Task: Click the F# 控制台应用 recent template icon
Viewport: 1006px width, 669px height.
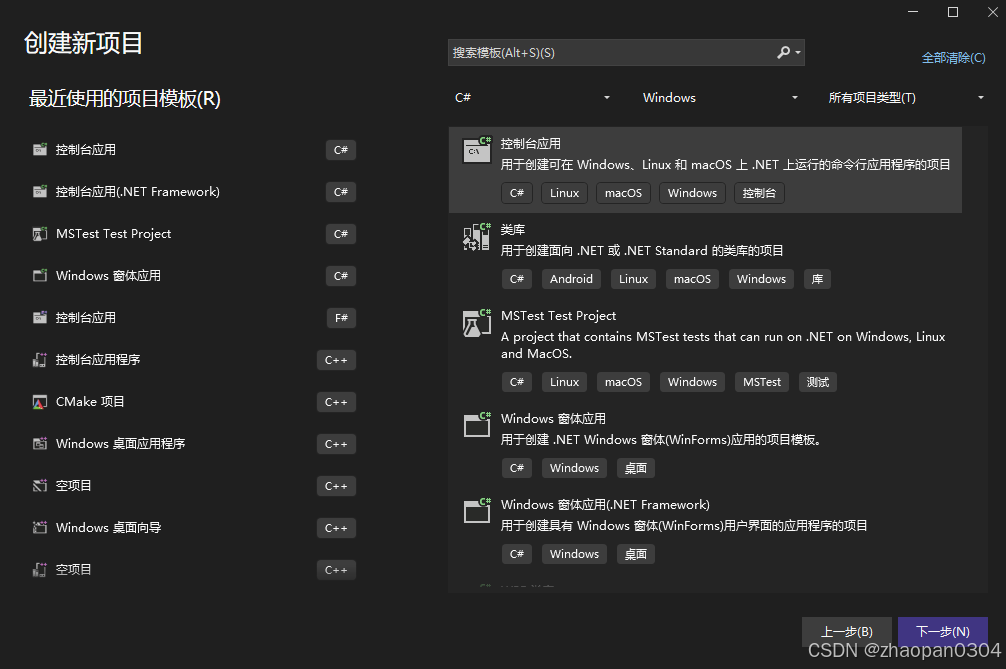Action: point(40,318)
